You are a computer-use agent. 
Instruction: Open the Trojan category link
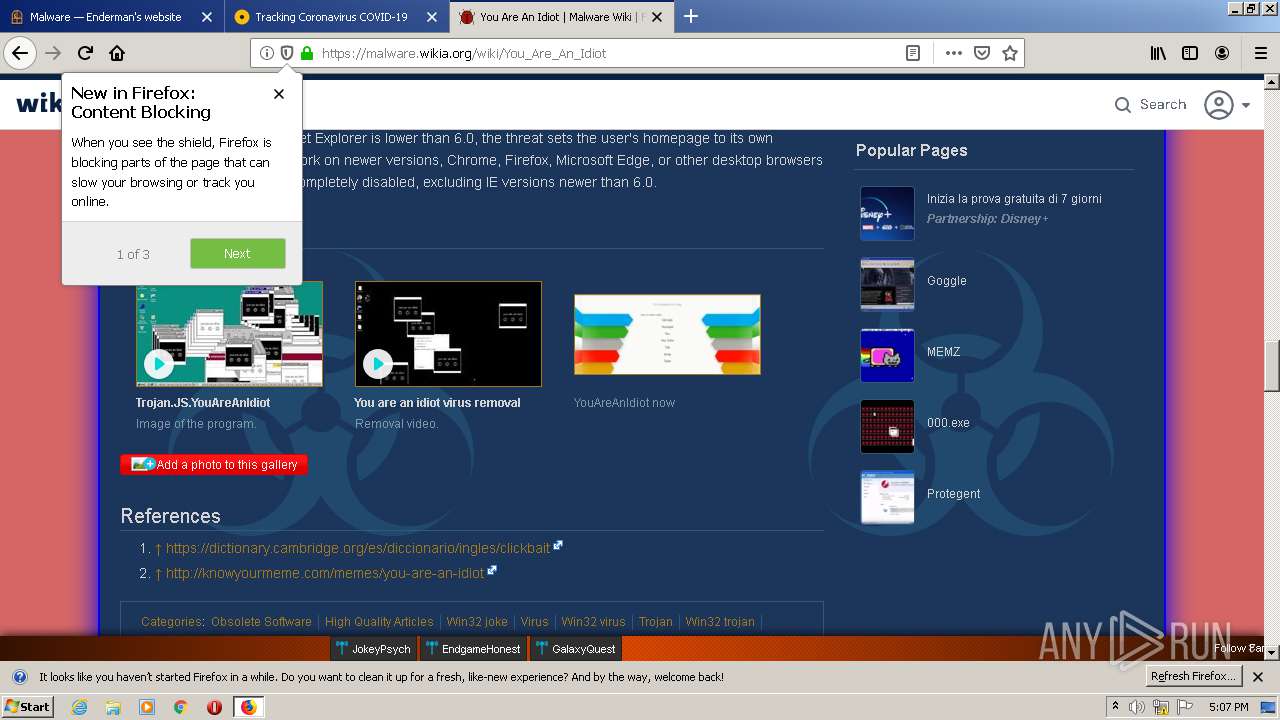(655, 621)
